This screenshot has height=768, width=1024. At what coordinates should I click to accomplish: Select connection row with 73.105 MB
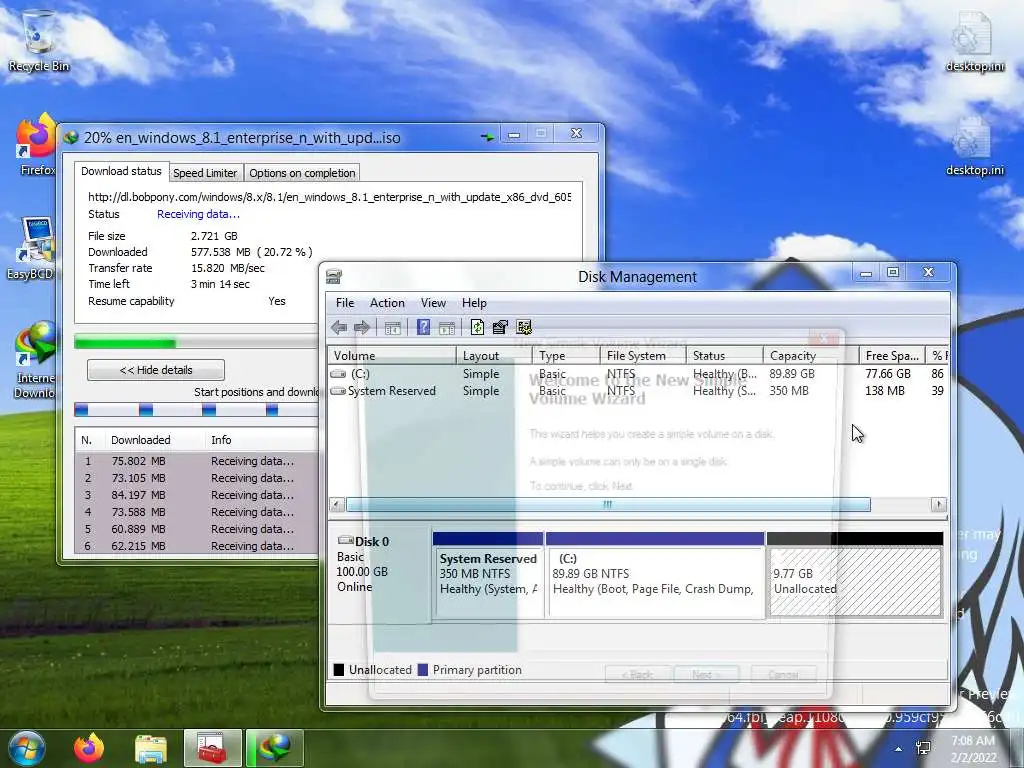pos(196,478)
